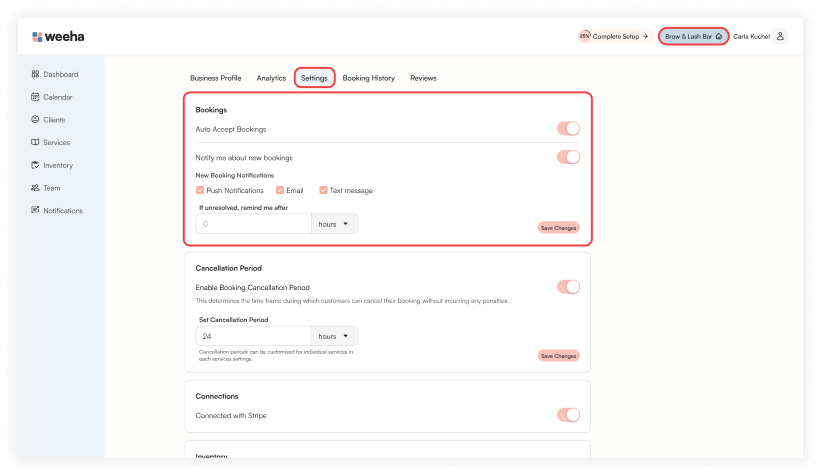The width and height of the screenshot is (821, 476).
Task: Click the Inventory box icon
Action: click(35, 165)
